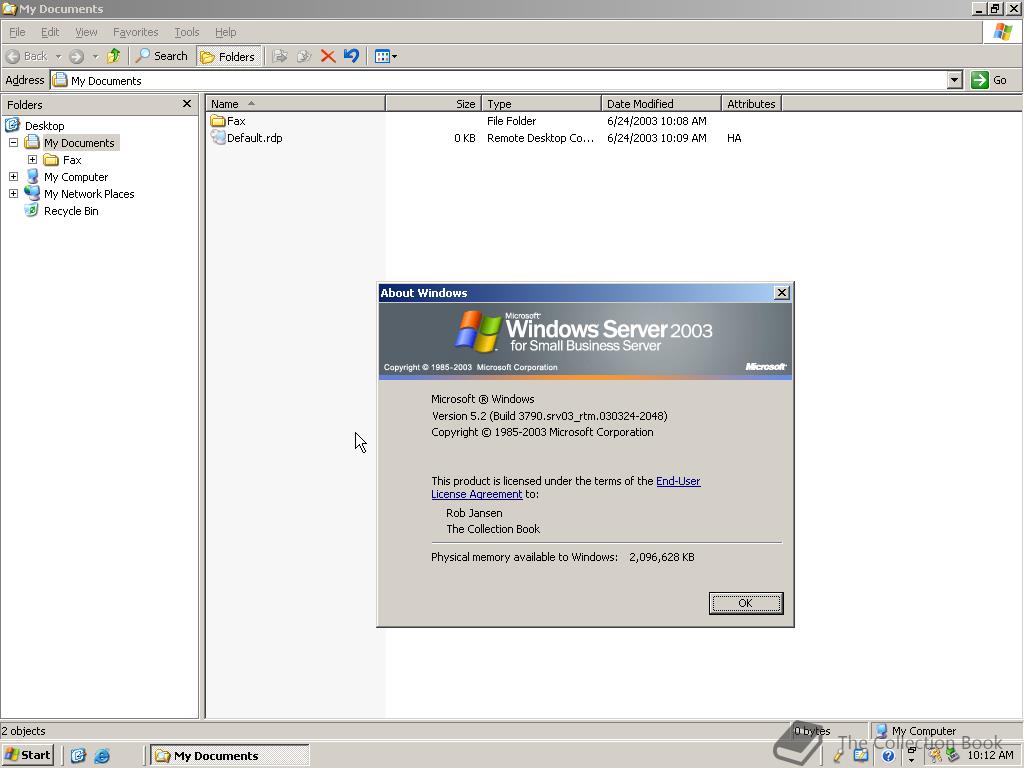
Task: Collapse the My Documents tree node
Action: [x=13, y=142]
